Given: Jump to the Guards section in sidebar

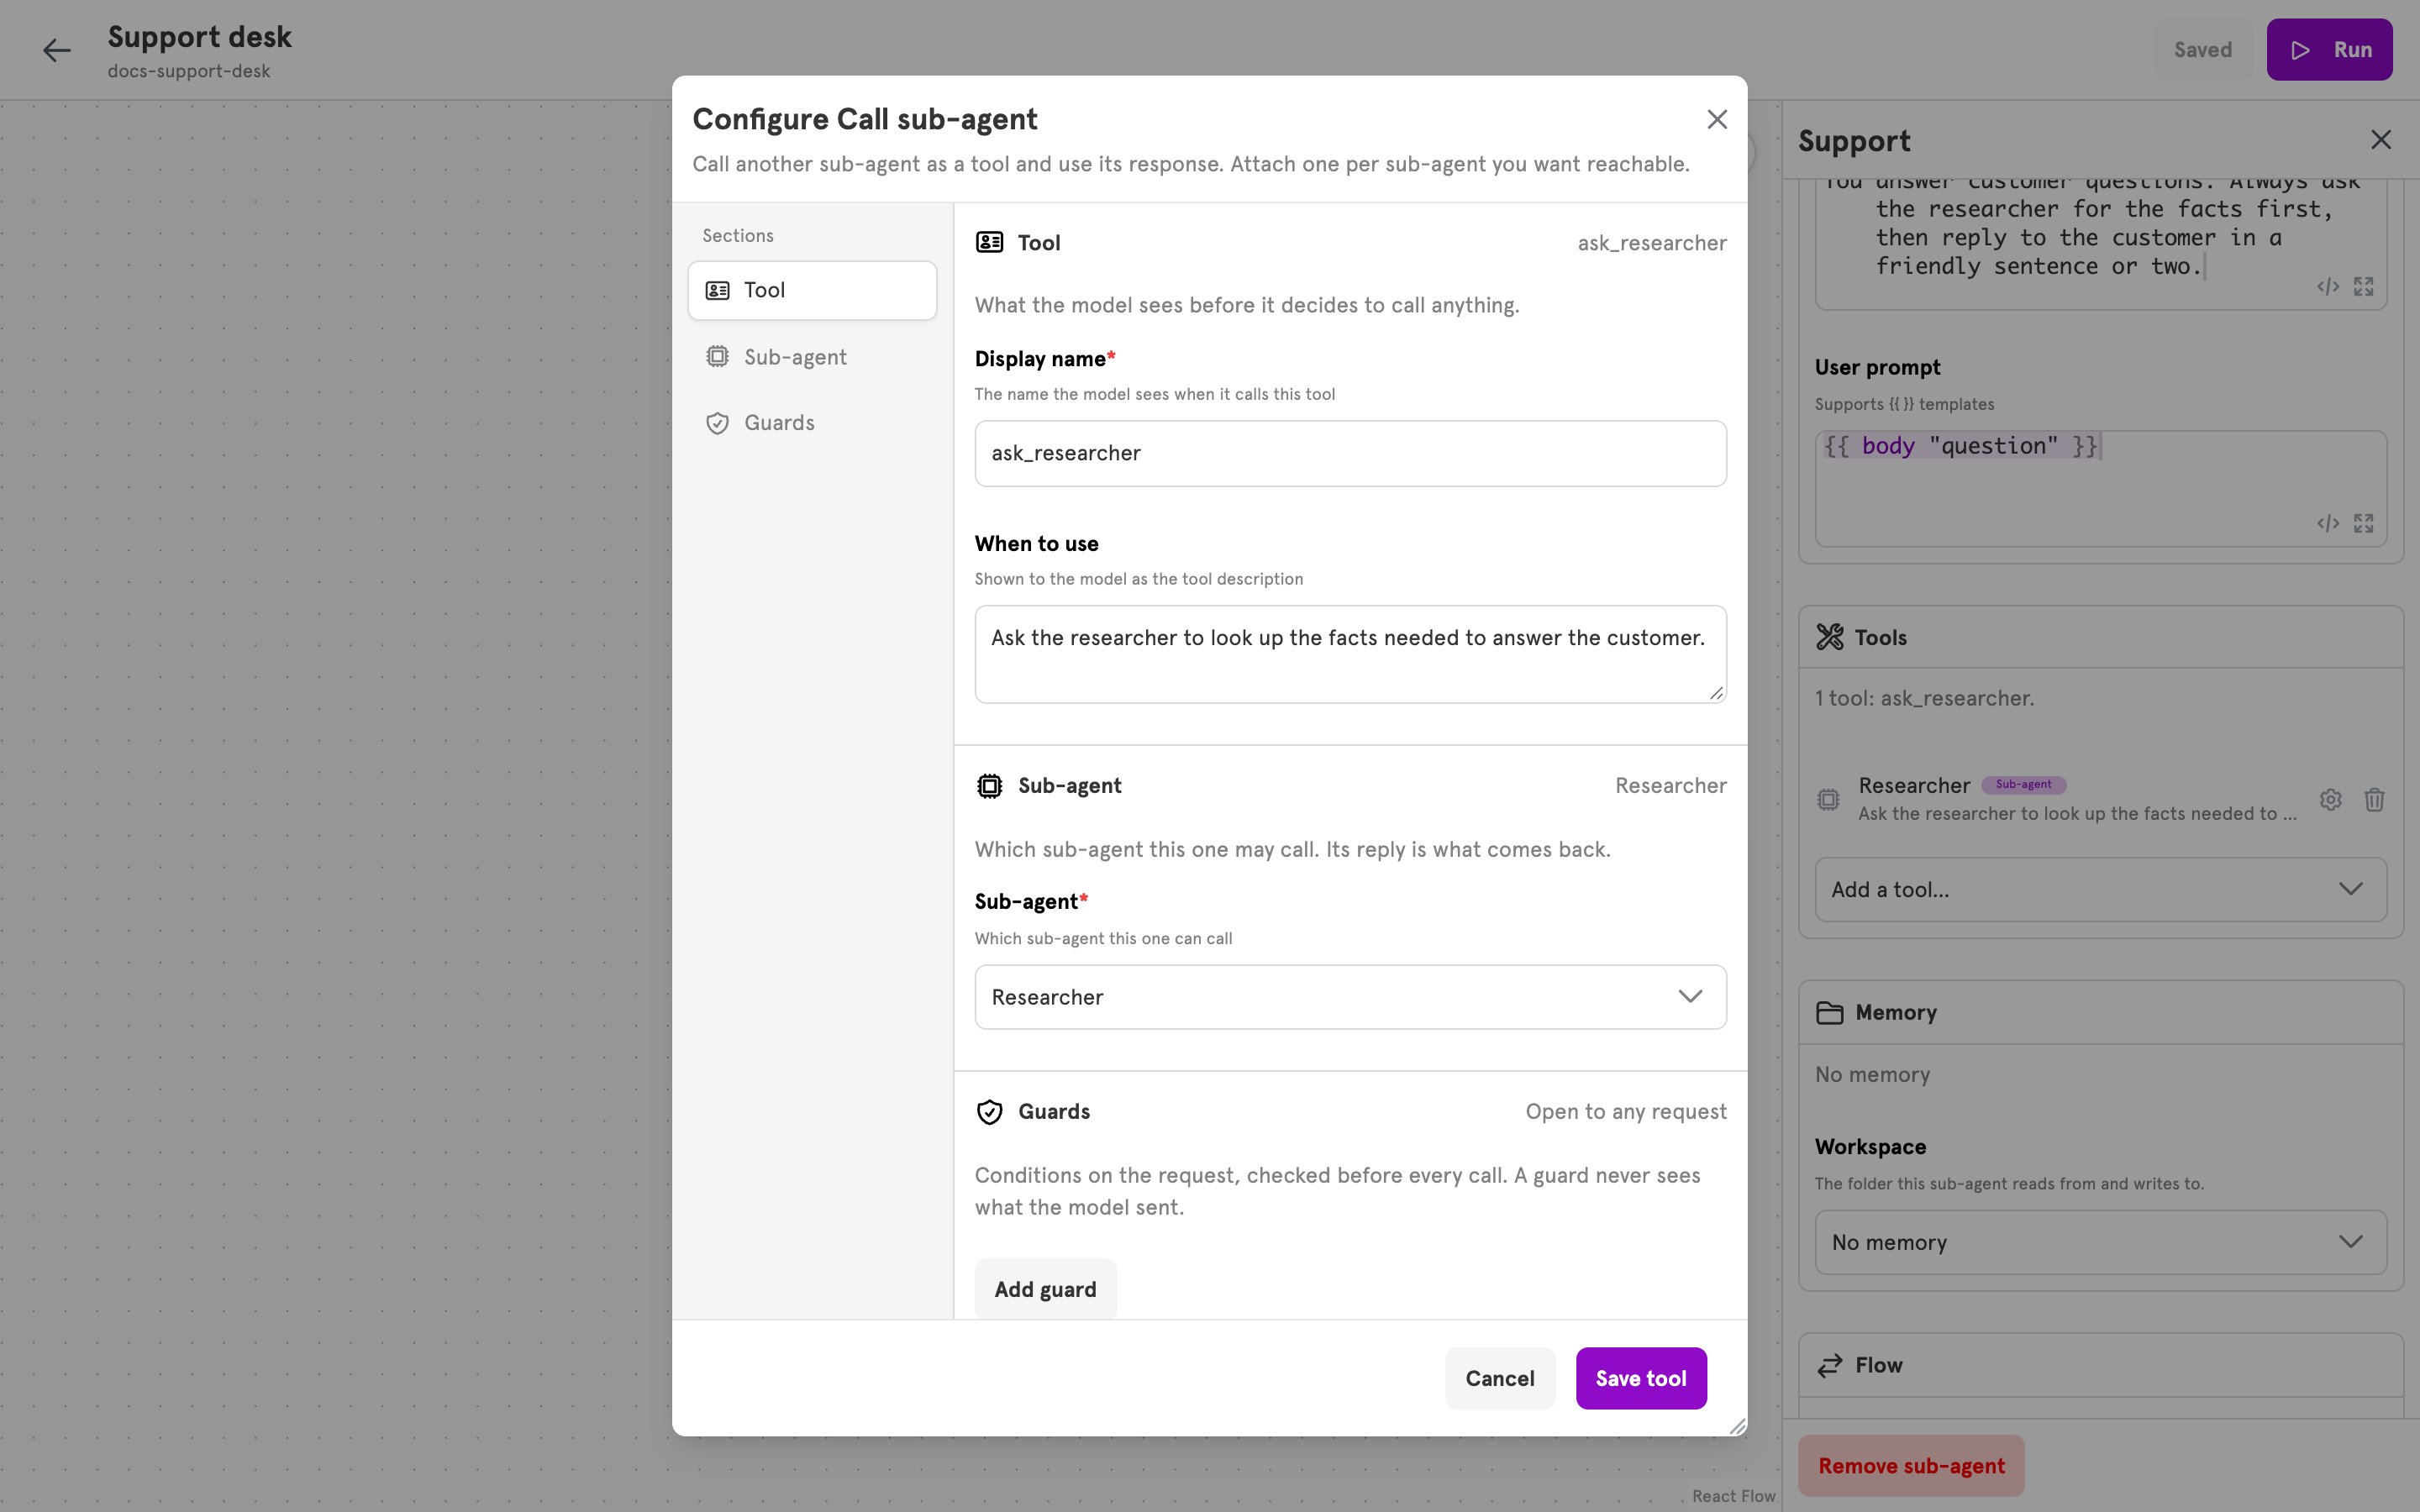Looking at the screenshot, I should [812, 423].
